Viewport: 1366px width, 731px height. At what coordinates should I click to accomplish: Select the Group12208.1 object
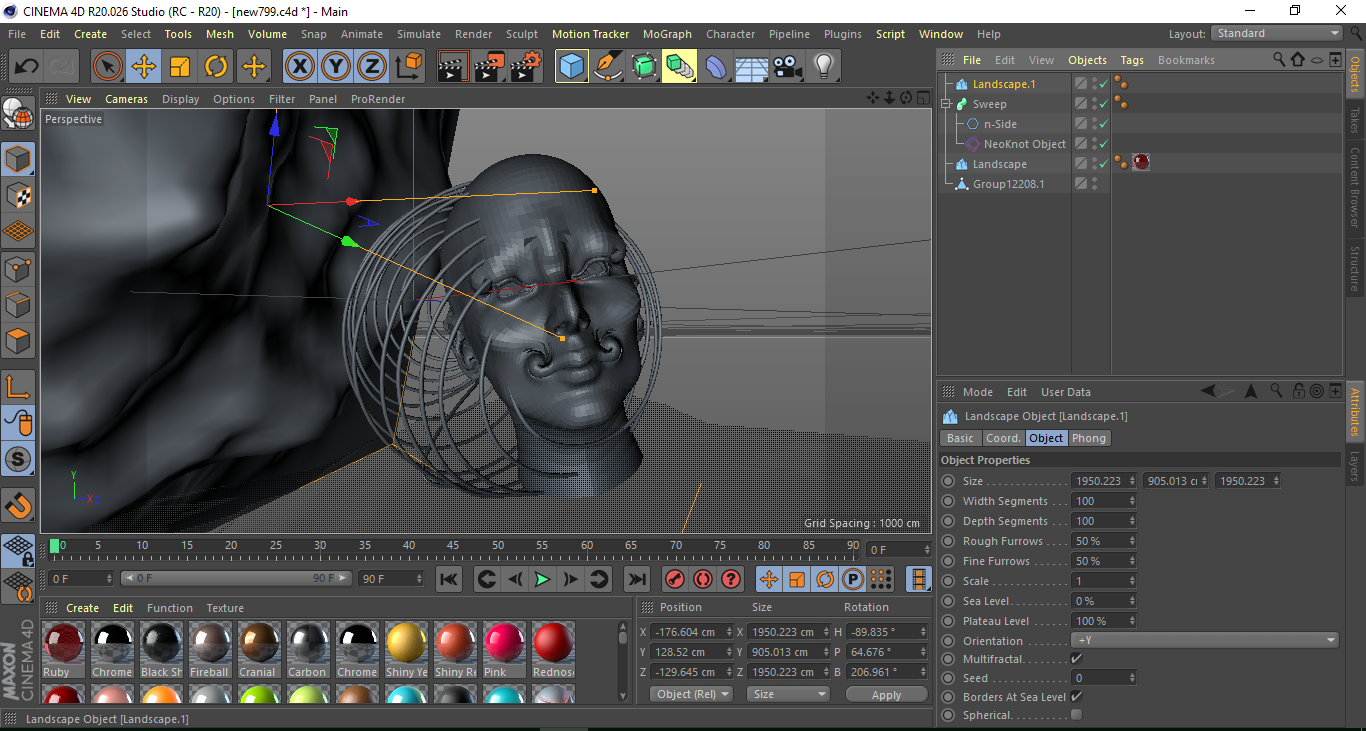(x=1008, y=184)
